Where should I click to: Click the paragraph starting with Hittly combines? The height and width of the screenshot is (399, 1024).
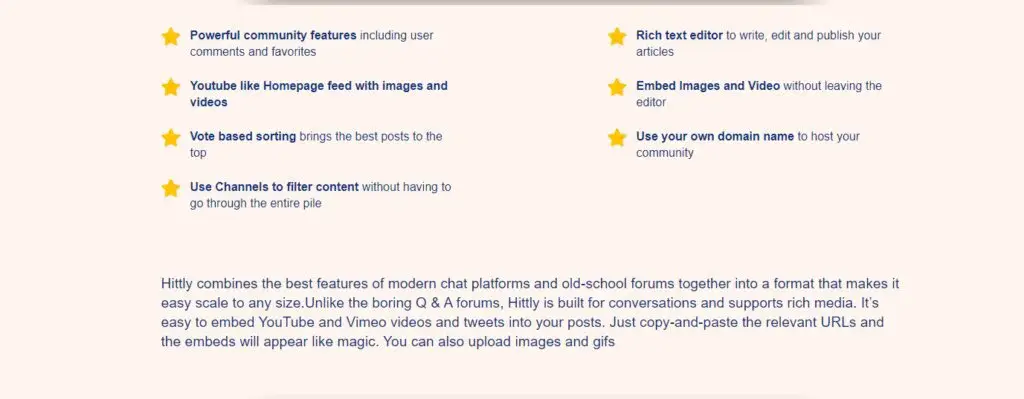[x=530, y=312]
